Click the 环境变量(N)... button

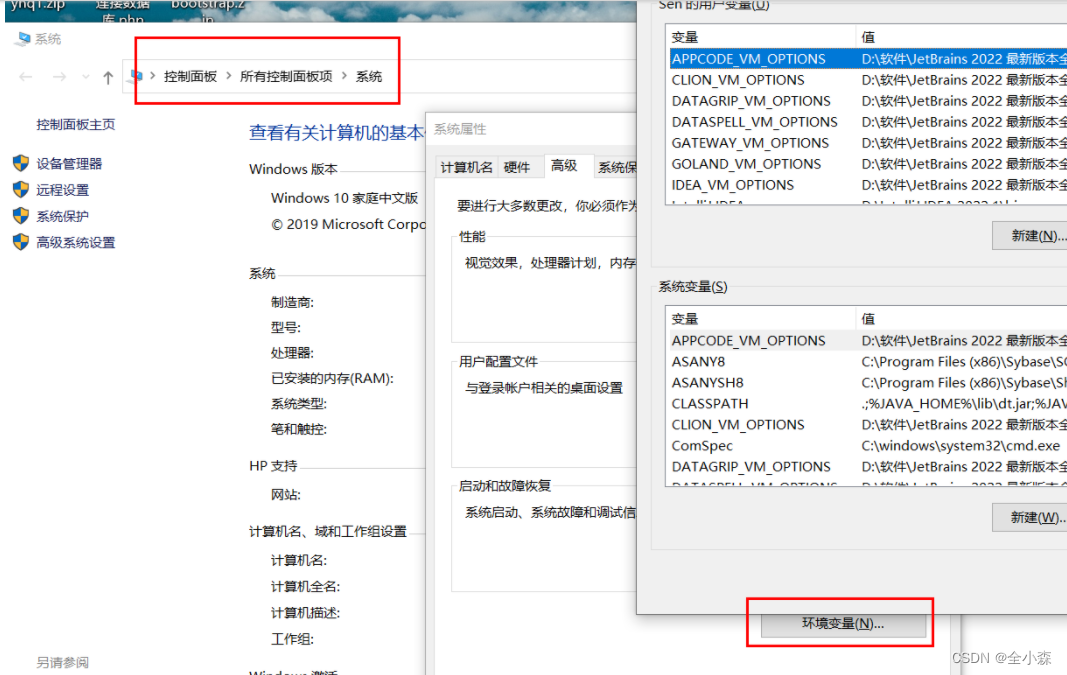(843, 623)
